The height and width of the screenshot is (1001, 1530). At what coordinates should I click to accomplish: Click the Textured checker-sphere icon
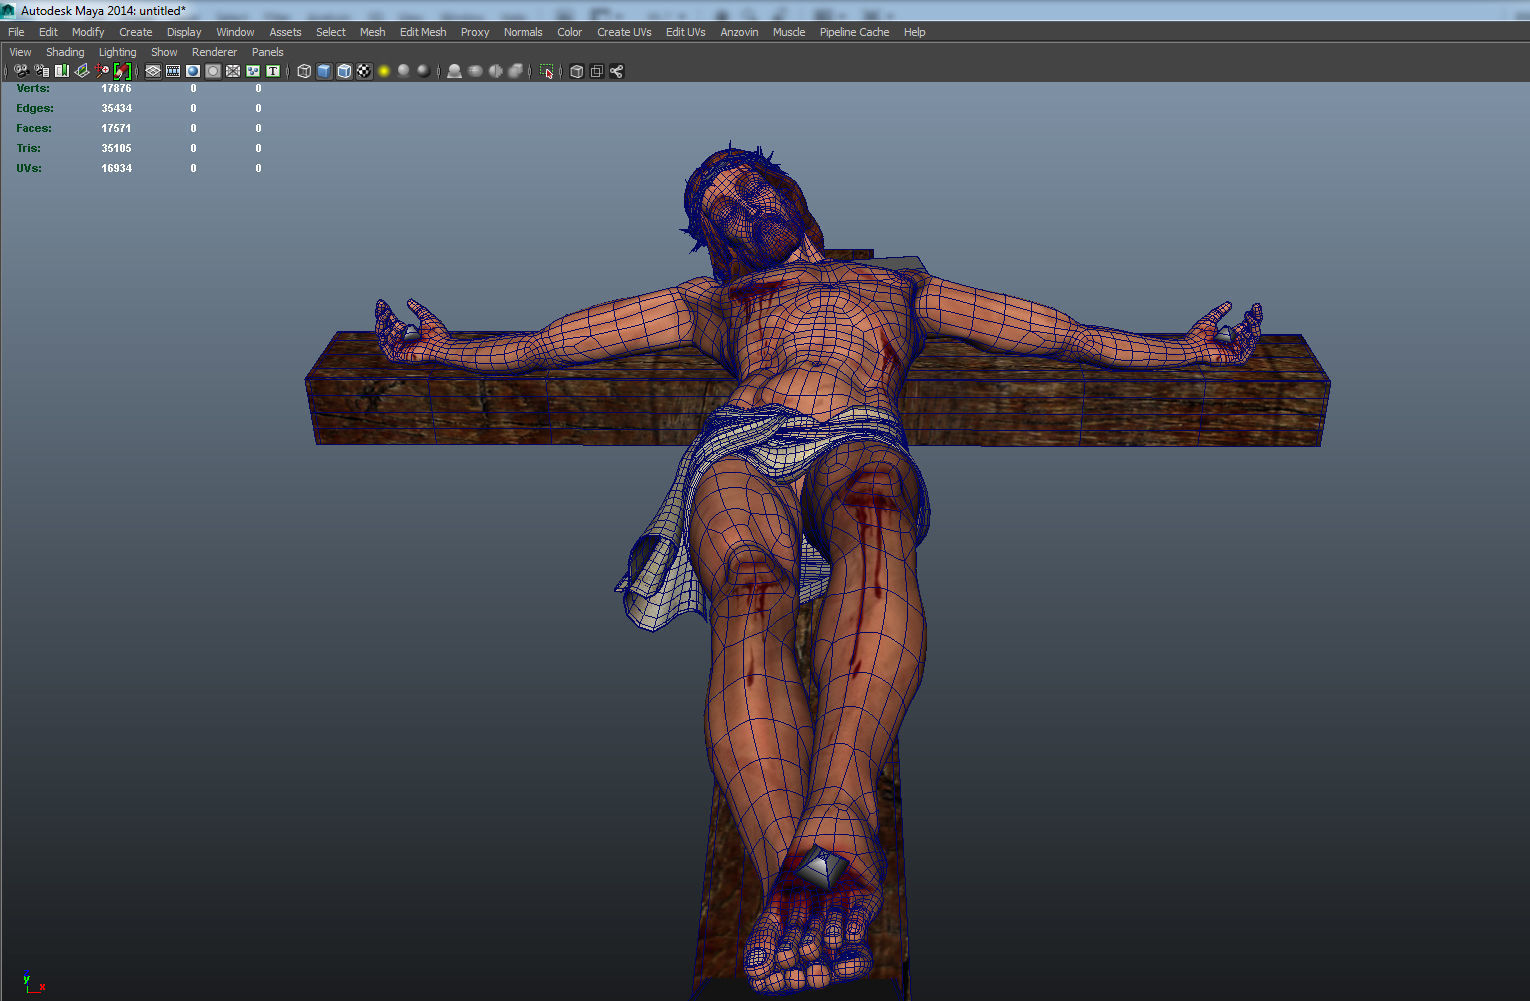364,71
